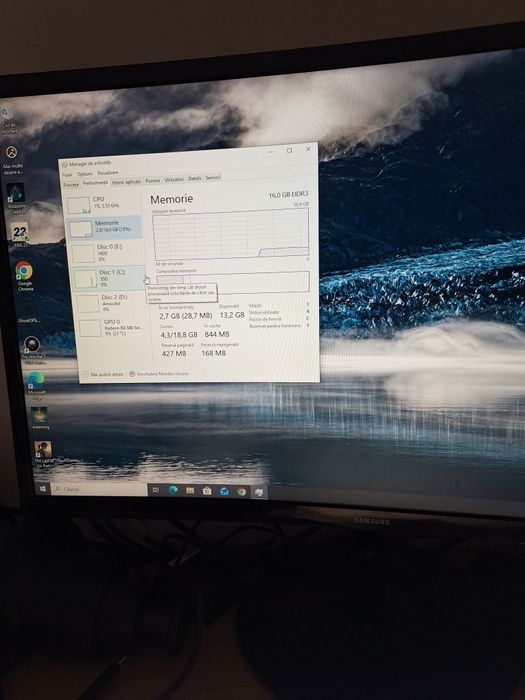Viewport: 525px width, 700px height.
Task: Open the Mail app from the taskbar
Action: 224,492
